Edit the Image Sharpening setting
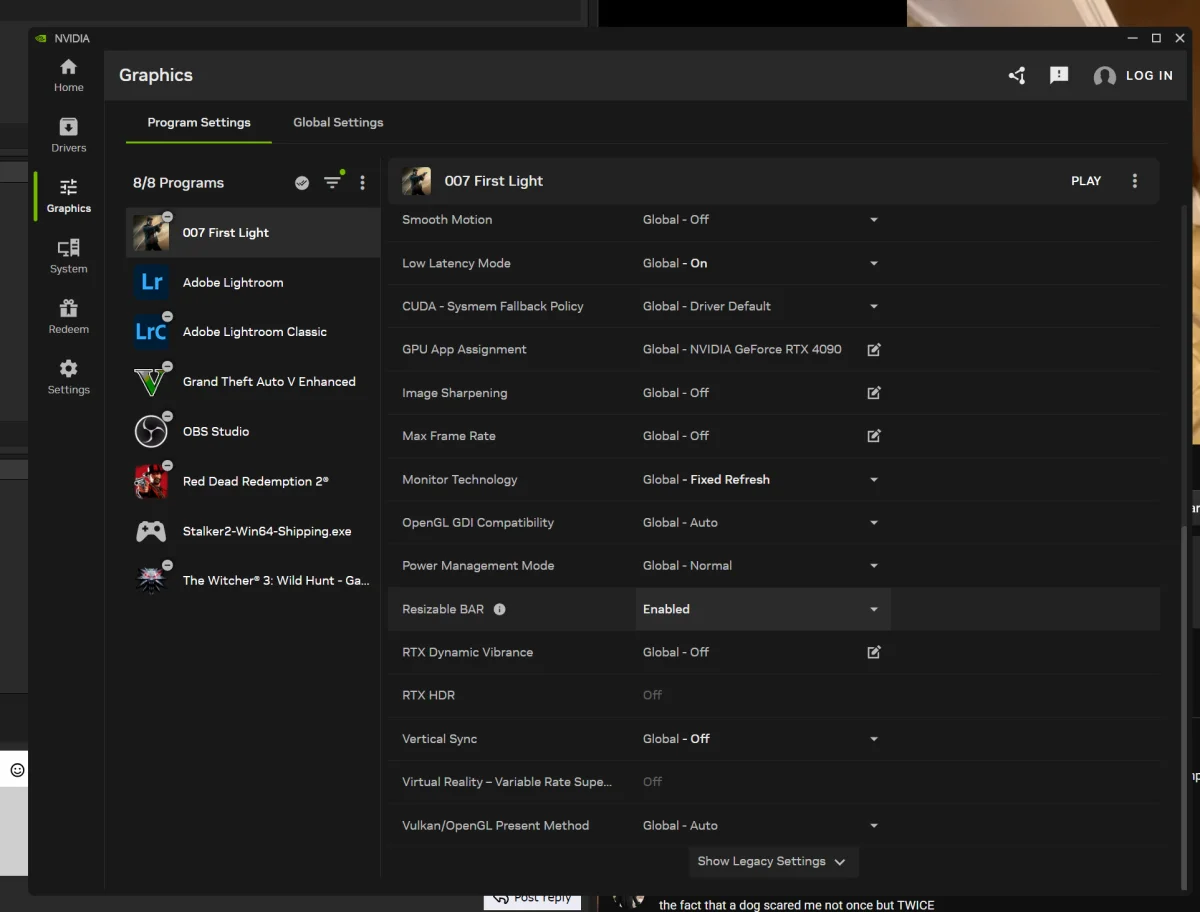Image resolution: width=1200 pixels, height=912 pixels. 874,393
